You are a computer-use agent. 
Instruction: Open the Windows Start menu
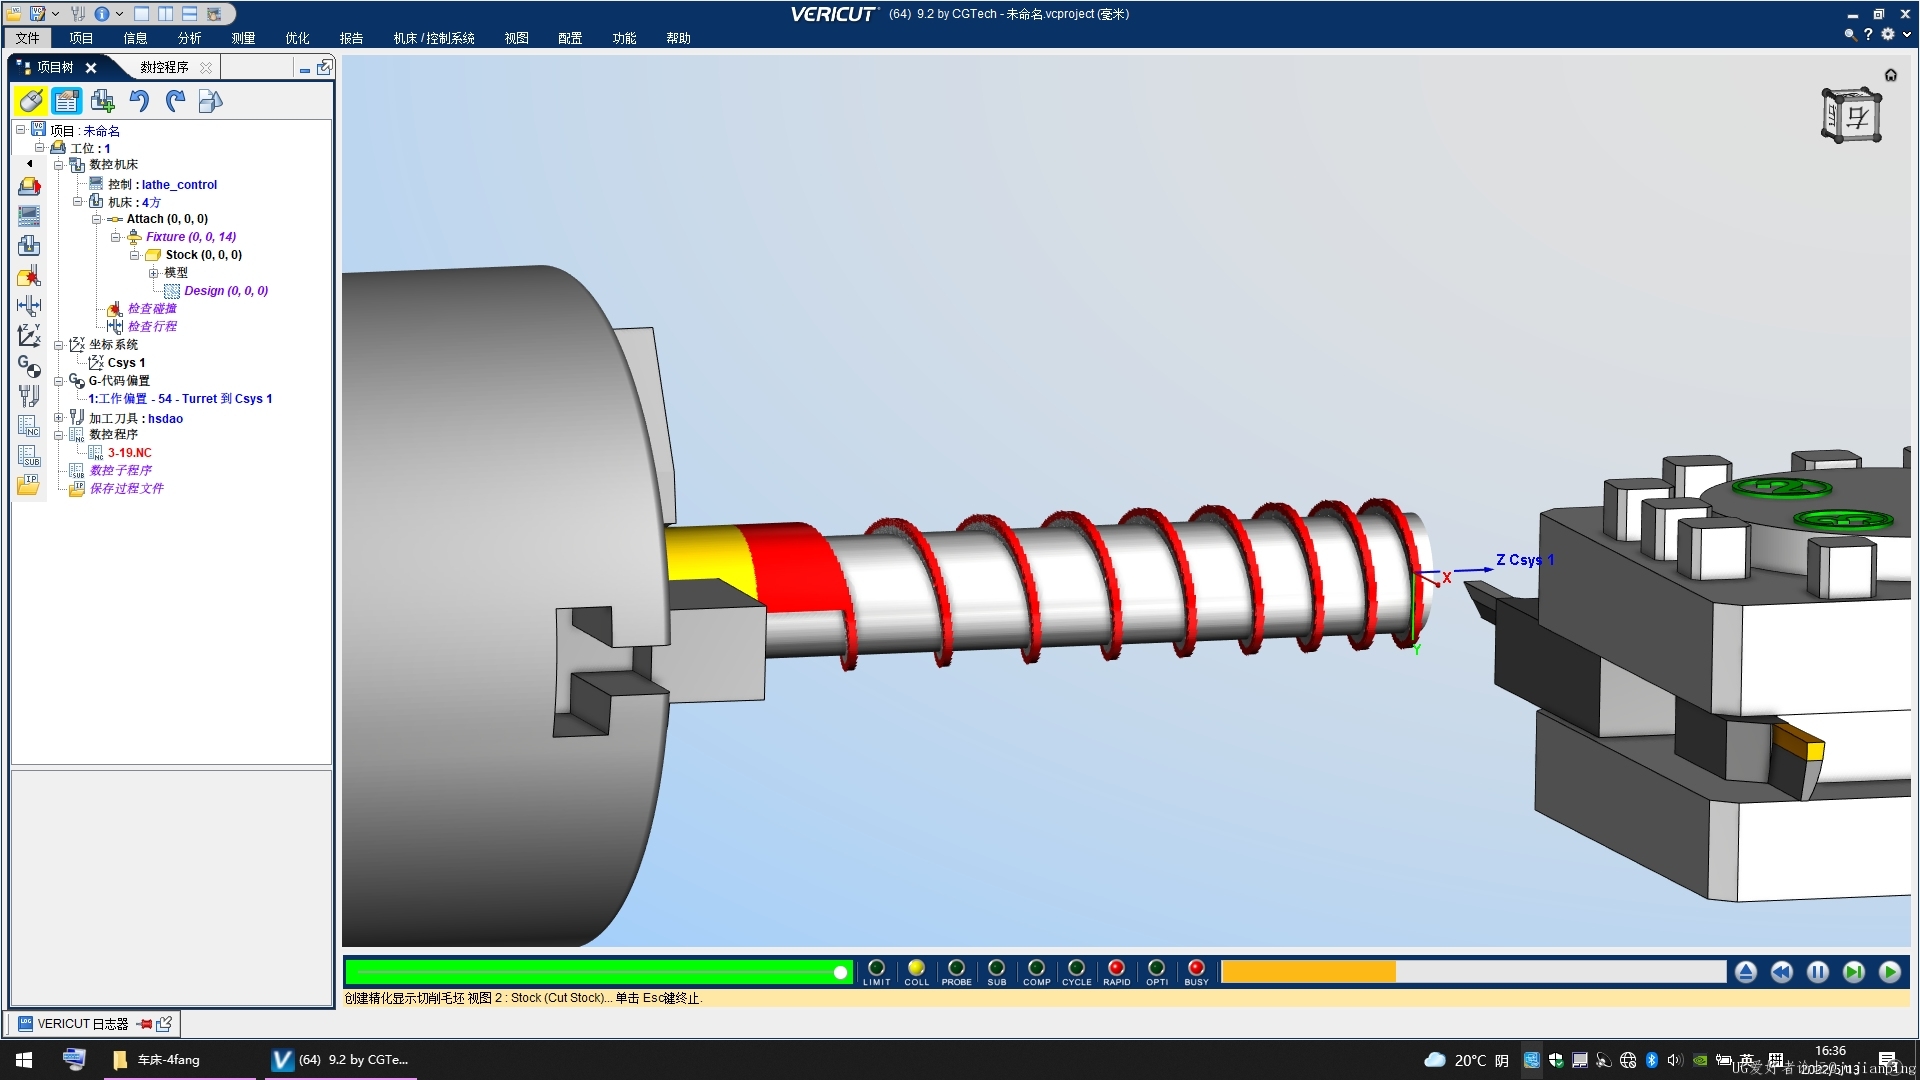(24, 1060)
